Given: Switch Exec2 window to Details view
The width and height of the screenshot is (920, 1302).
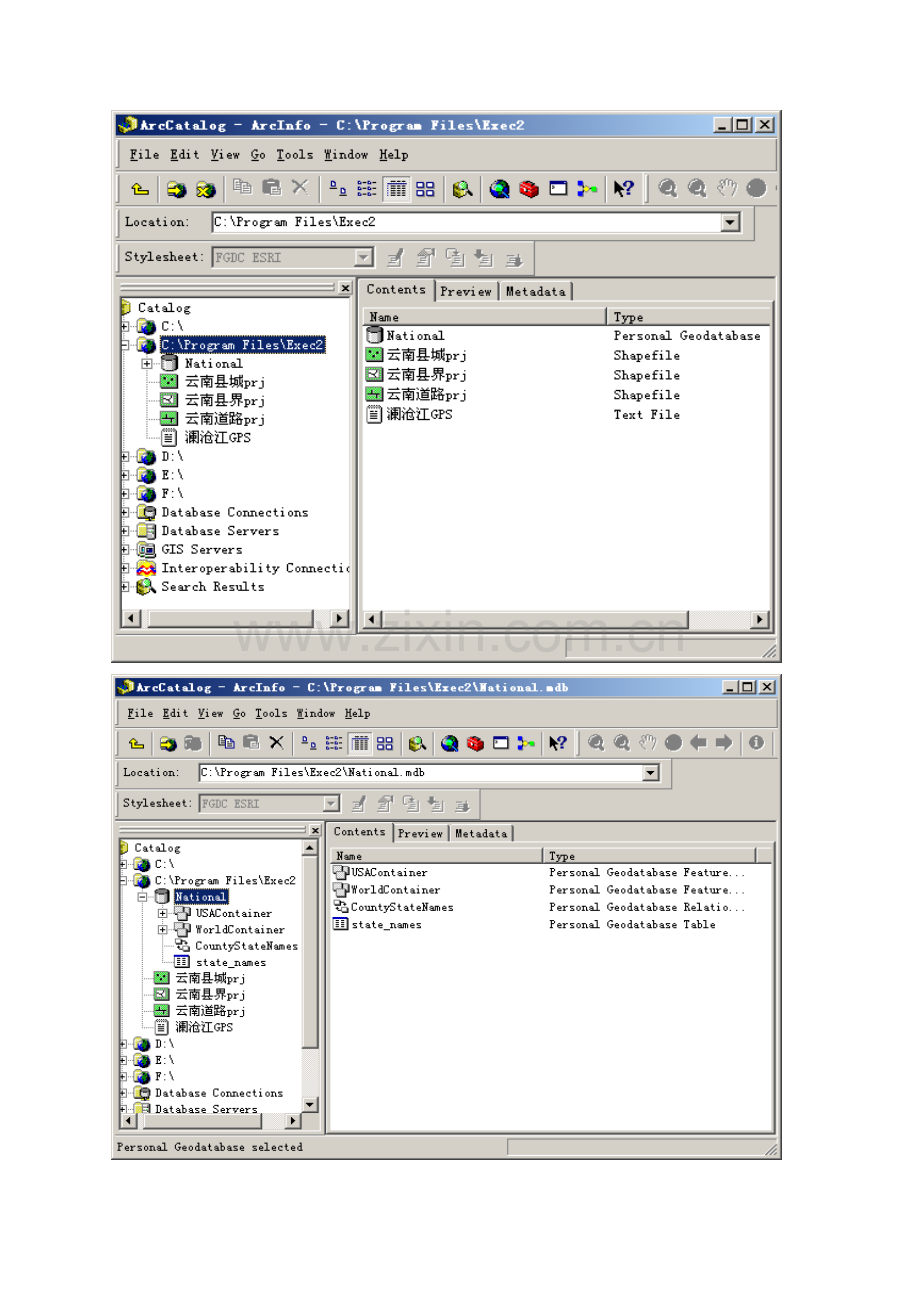Looking at the screenshot, I should (x=396, y=188).
